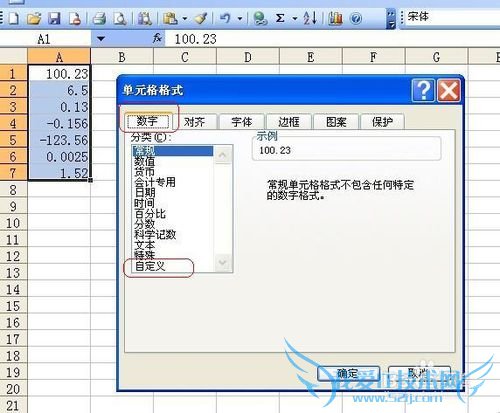Select 文本 in the category list

coord(173,245)
